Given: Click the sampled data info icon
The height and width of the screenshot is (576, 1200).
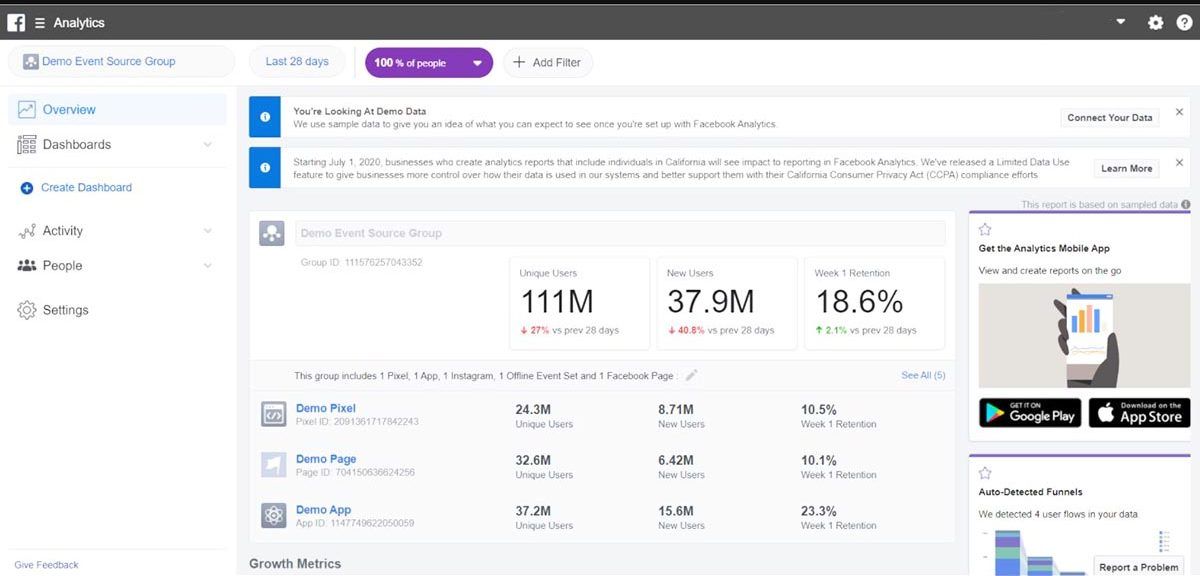Looking at the screenshot, I should click(1185, 204).
